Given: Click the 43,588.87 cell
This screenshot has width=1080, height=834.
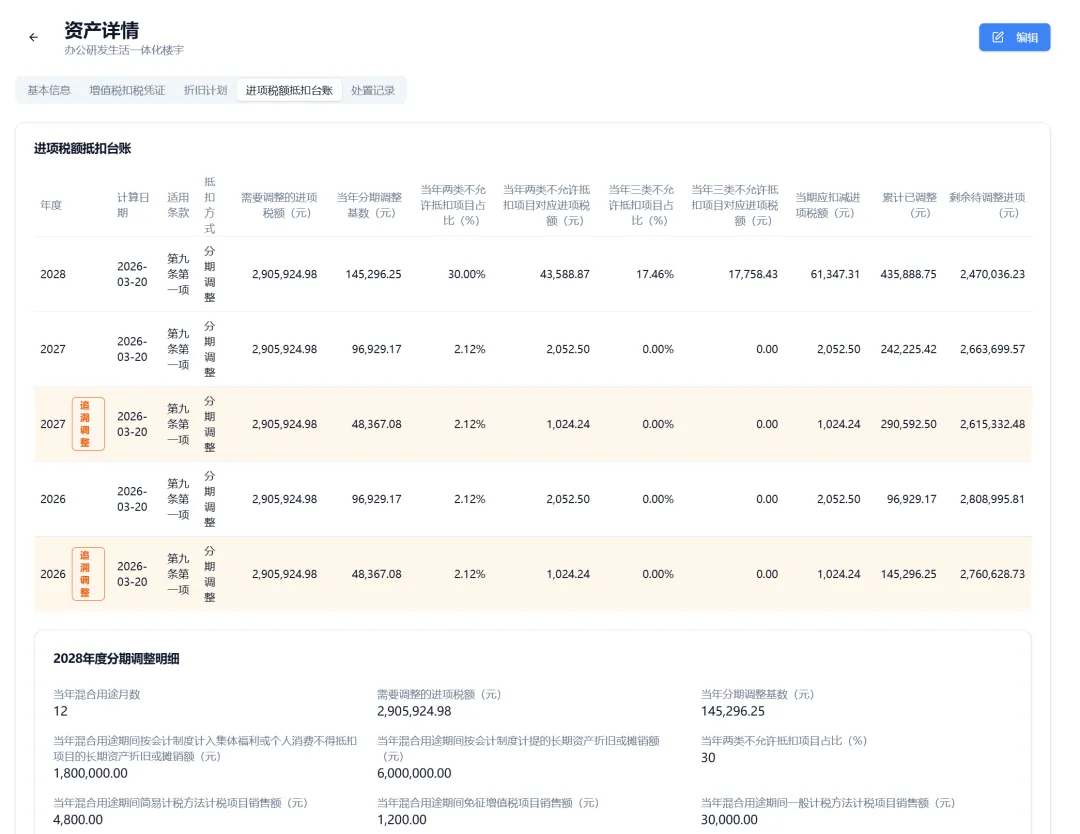Looking at the screenshot, I should 565,274.
